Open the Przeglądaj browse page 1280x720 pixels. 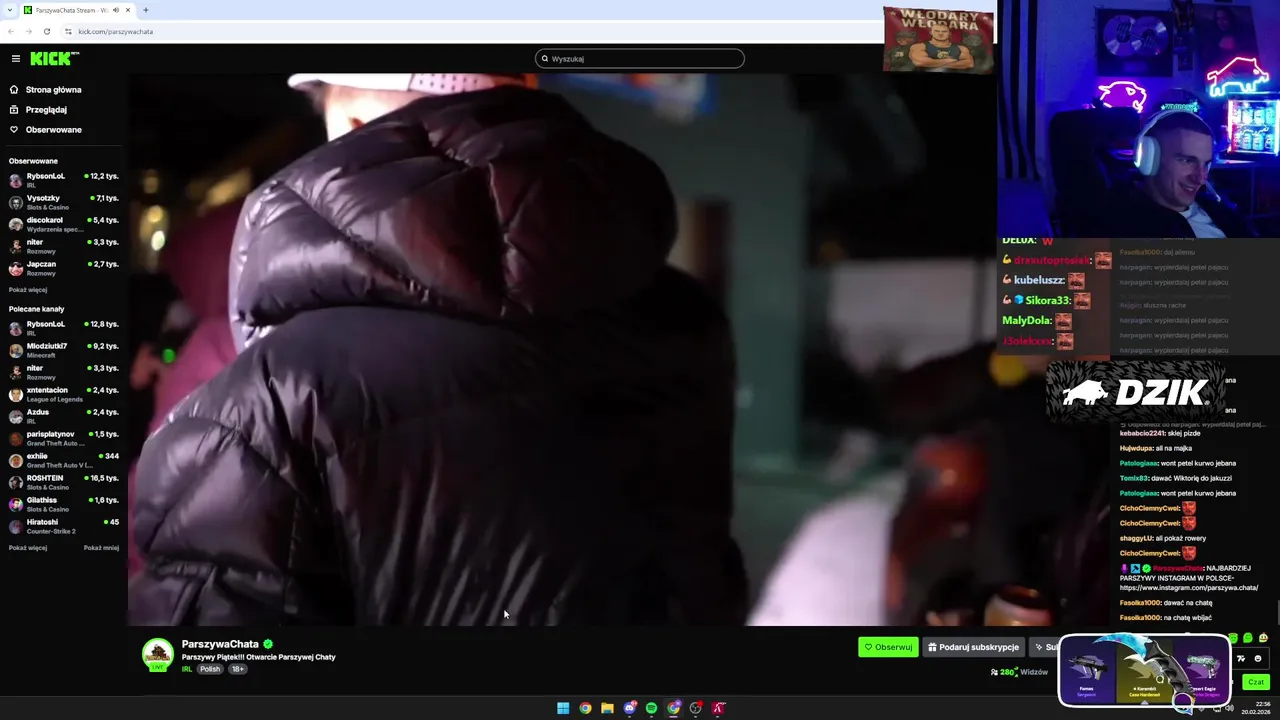tap(46, 110)
